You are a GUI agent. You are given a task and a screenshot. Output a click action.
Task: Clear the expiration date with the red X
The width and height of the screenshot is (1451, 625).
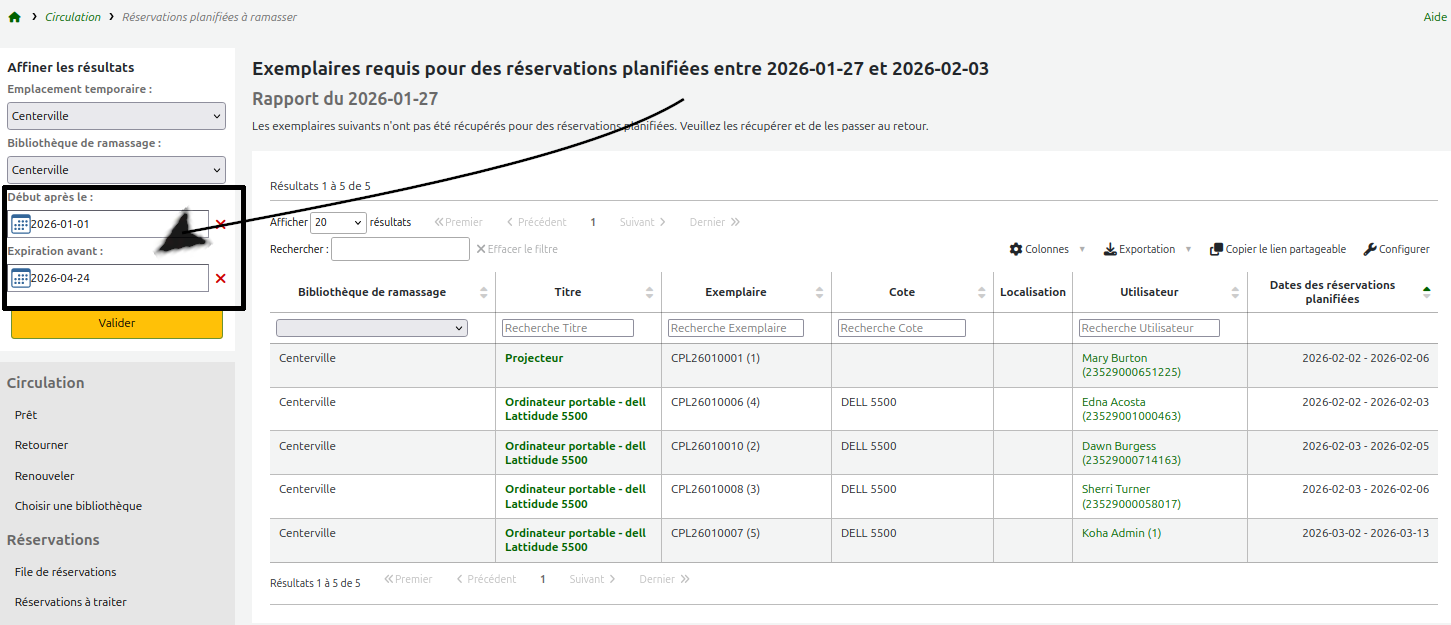(219, 279)
